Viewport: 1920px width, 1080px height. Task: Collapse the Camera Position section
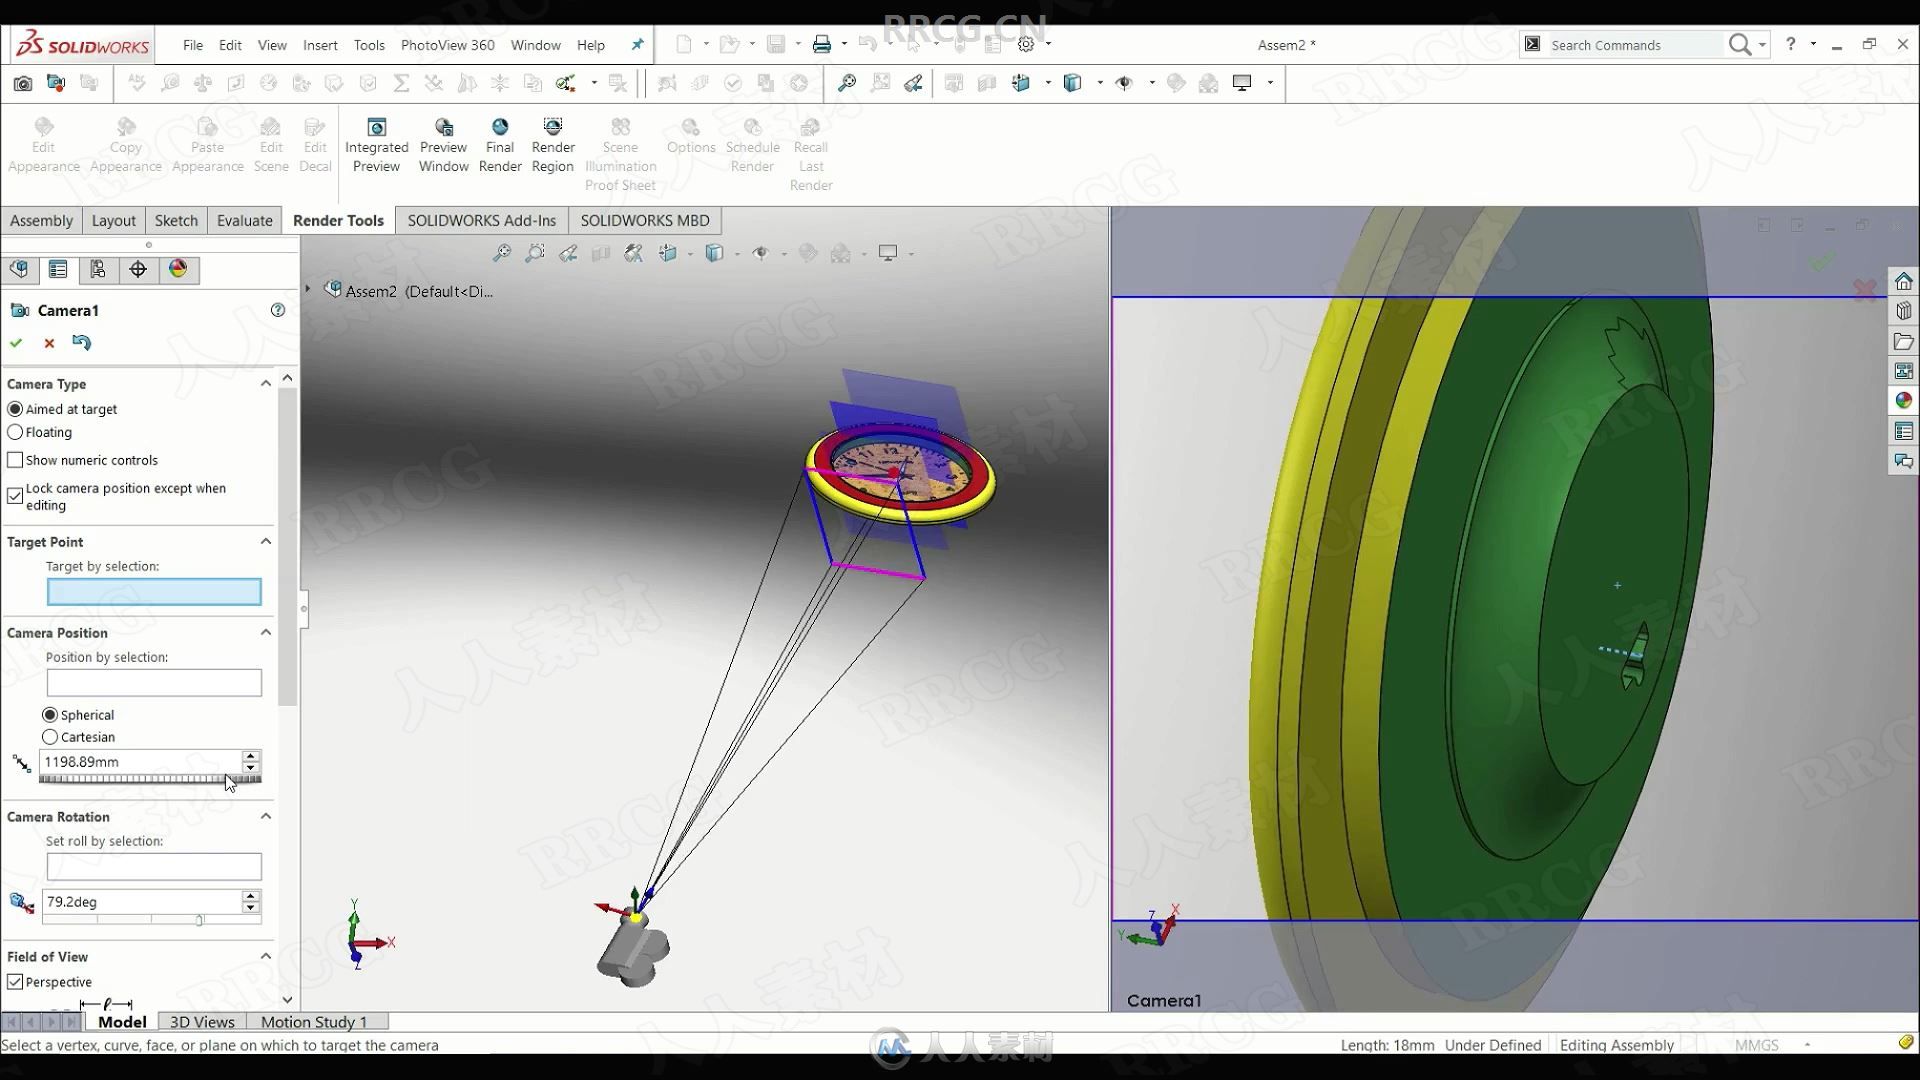265,632
